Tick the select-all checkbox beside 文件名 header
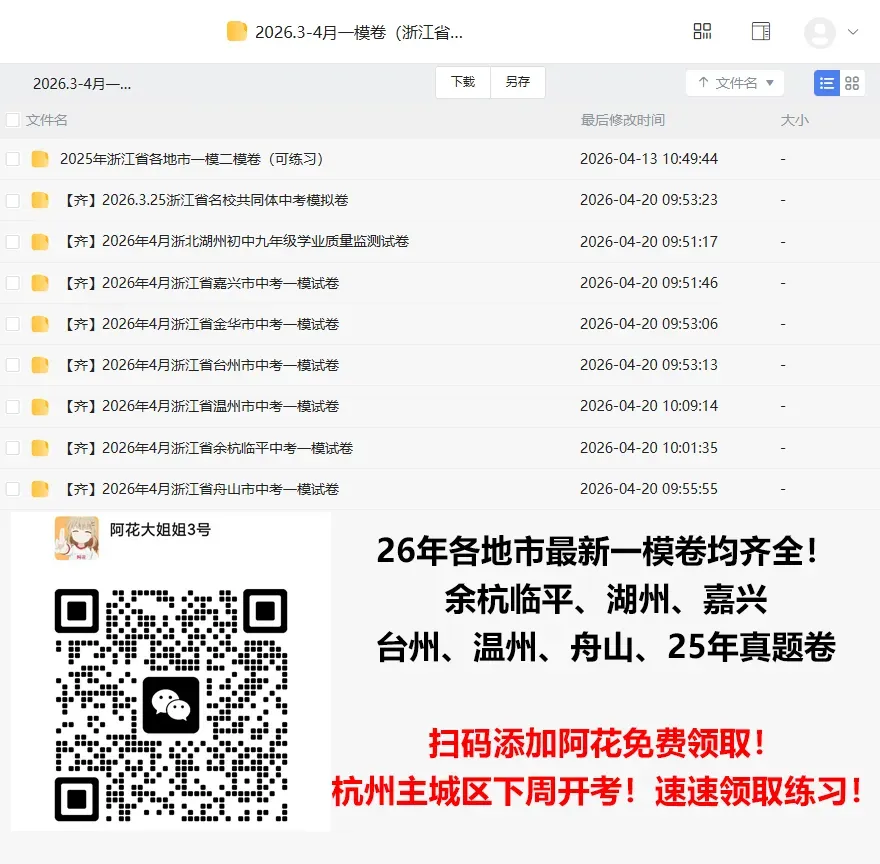The image size is (880, 864). click(x=12, y=120)
